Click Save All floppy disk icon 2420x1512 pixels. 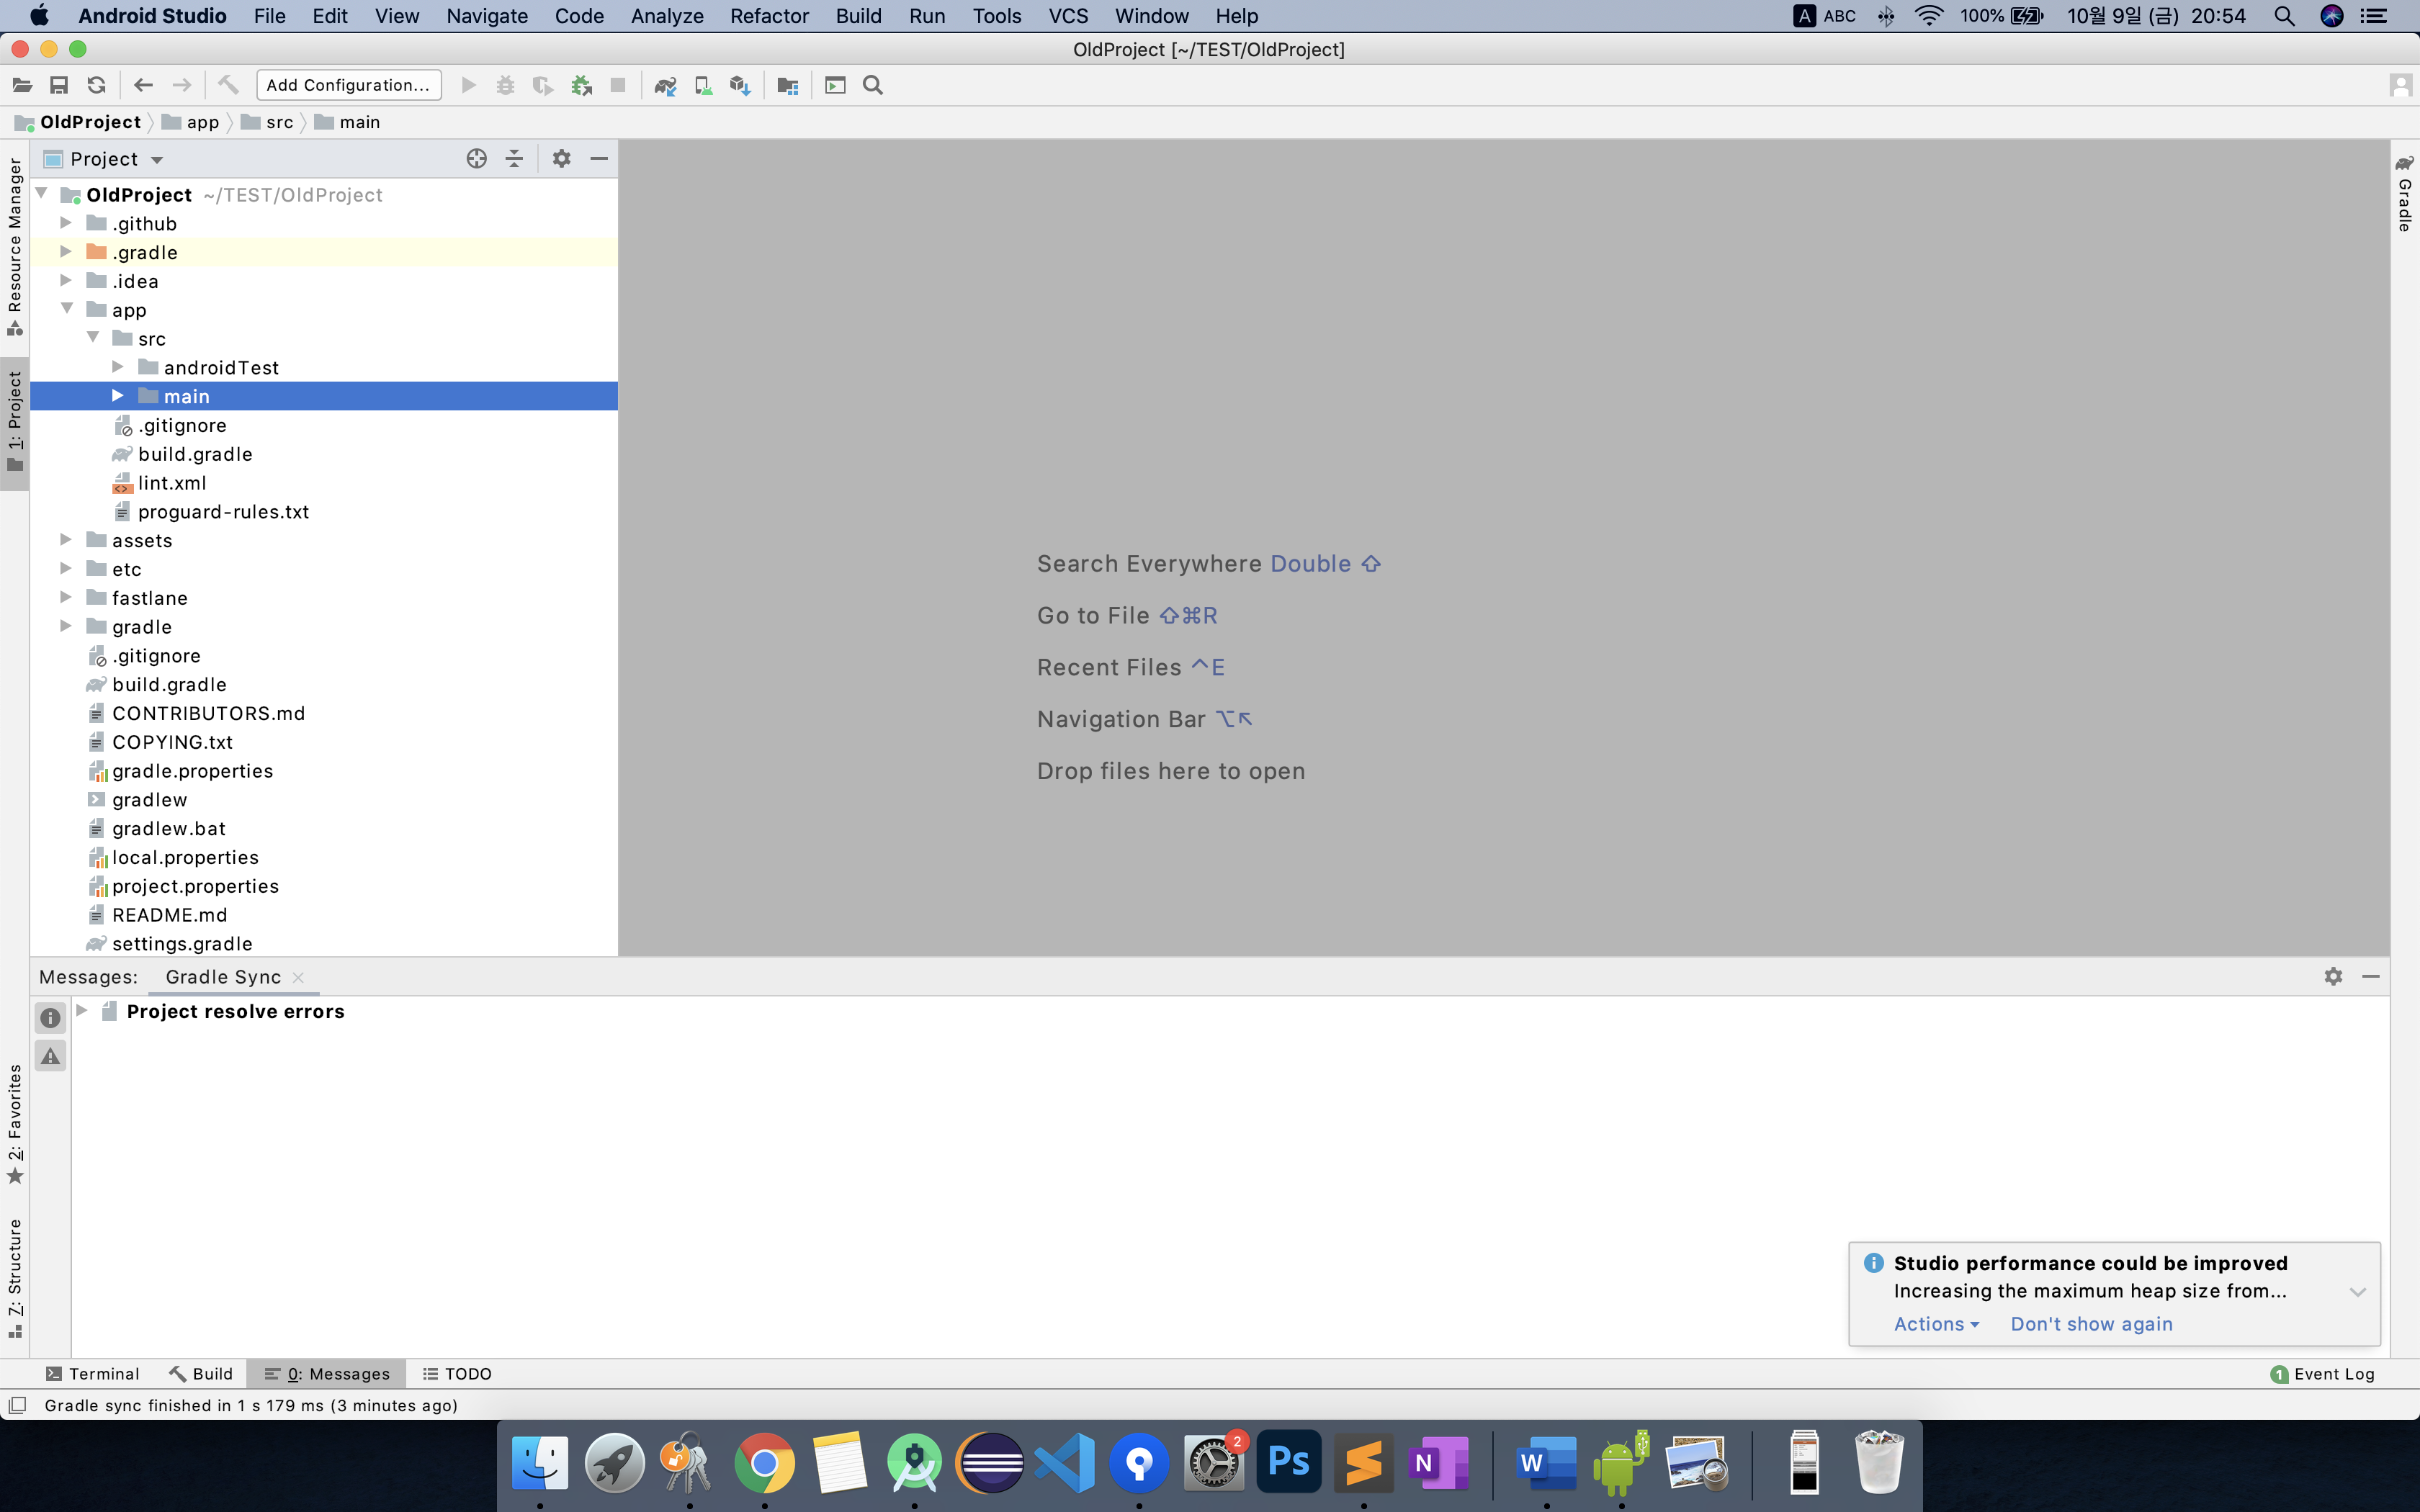(59, 86)
